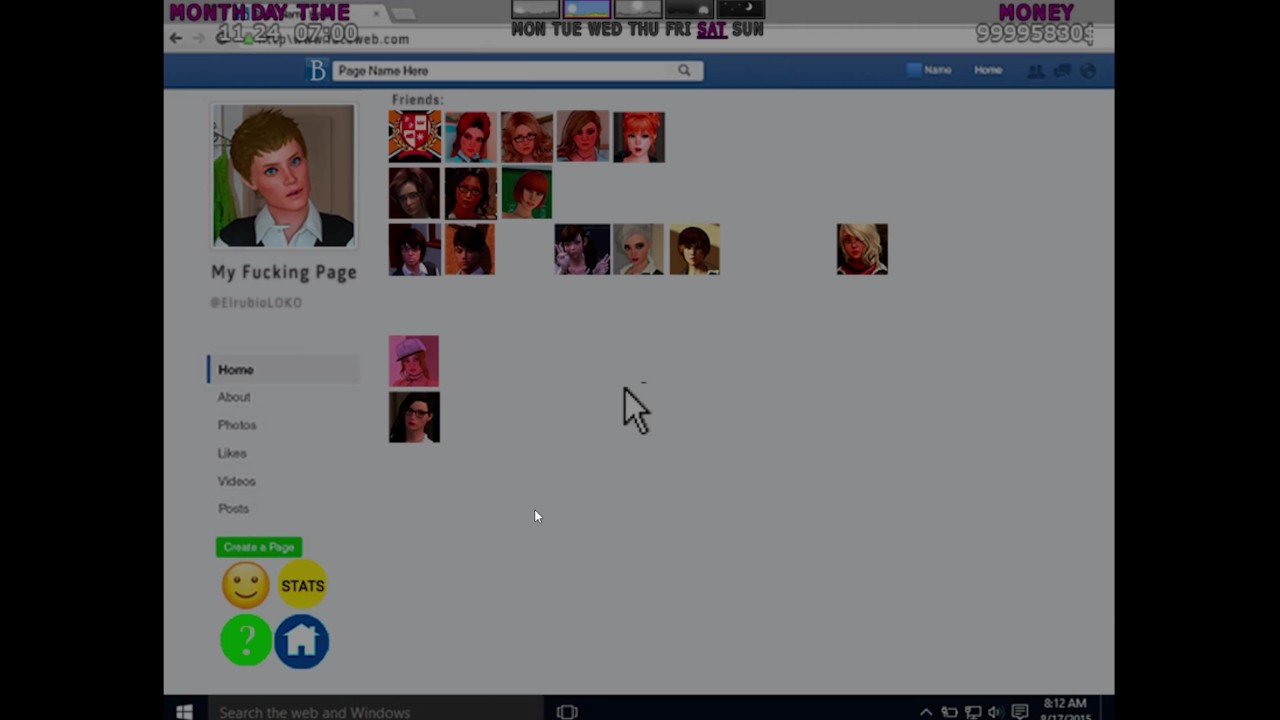Open the school crest friend thumbnail

click(414, 136)
